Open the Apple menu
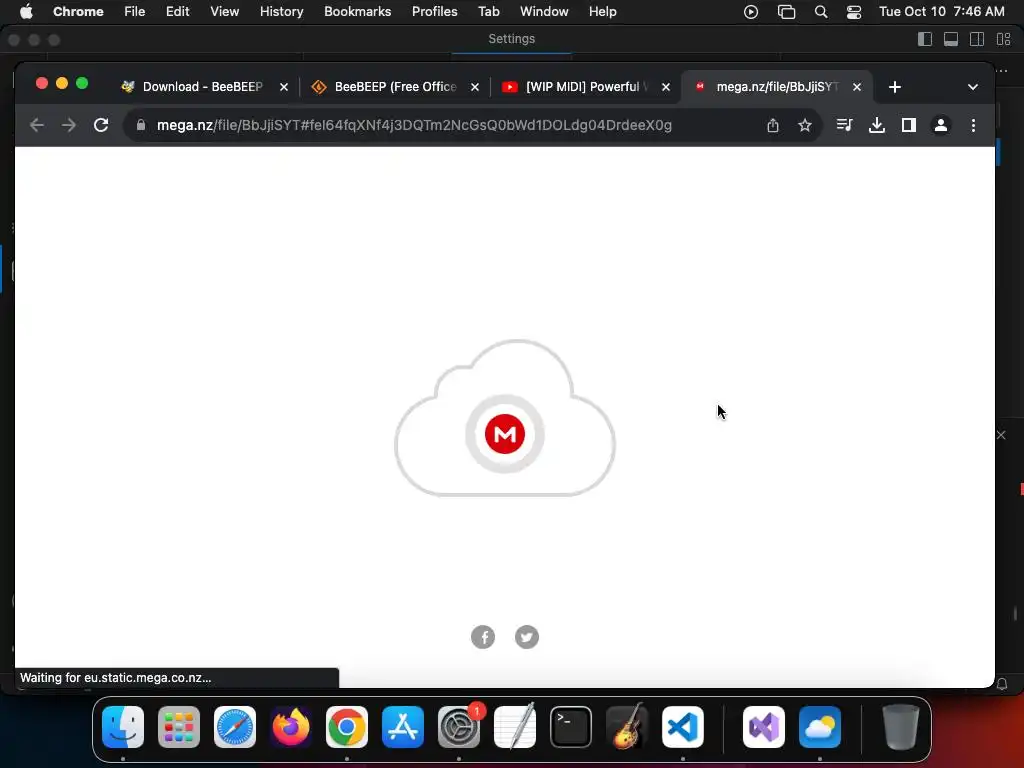Viewport: 1024px width, 768px height. click(x=26, y=12)
